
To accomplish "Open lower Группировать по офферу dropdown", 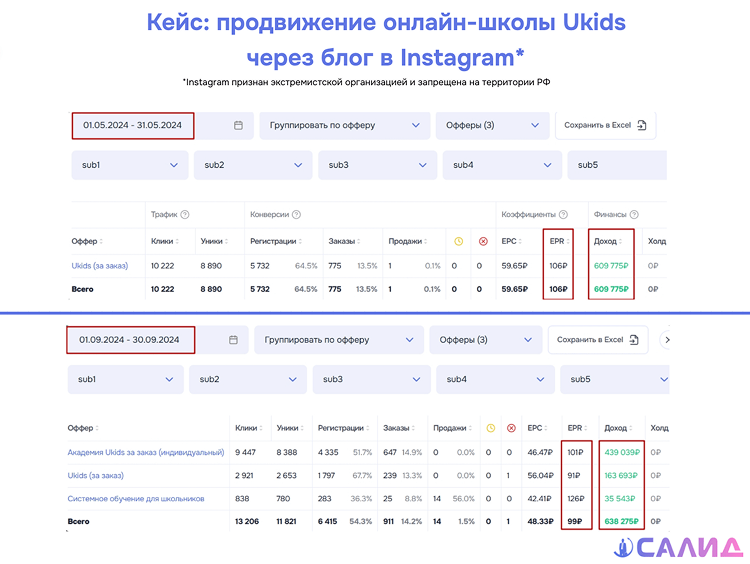I will point(339,340).
